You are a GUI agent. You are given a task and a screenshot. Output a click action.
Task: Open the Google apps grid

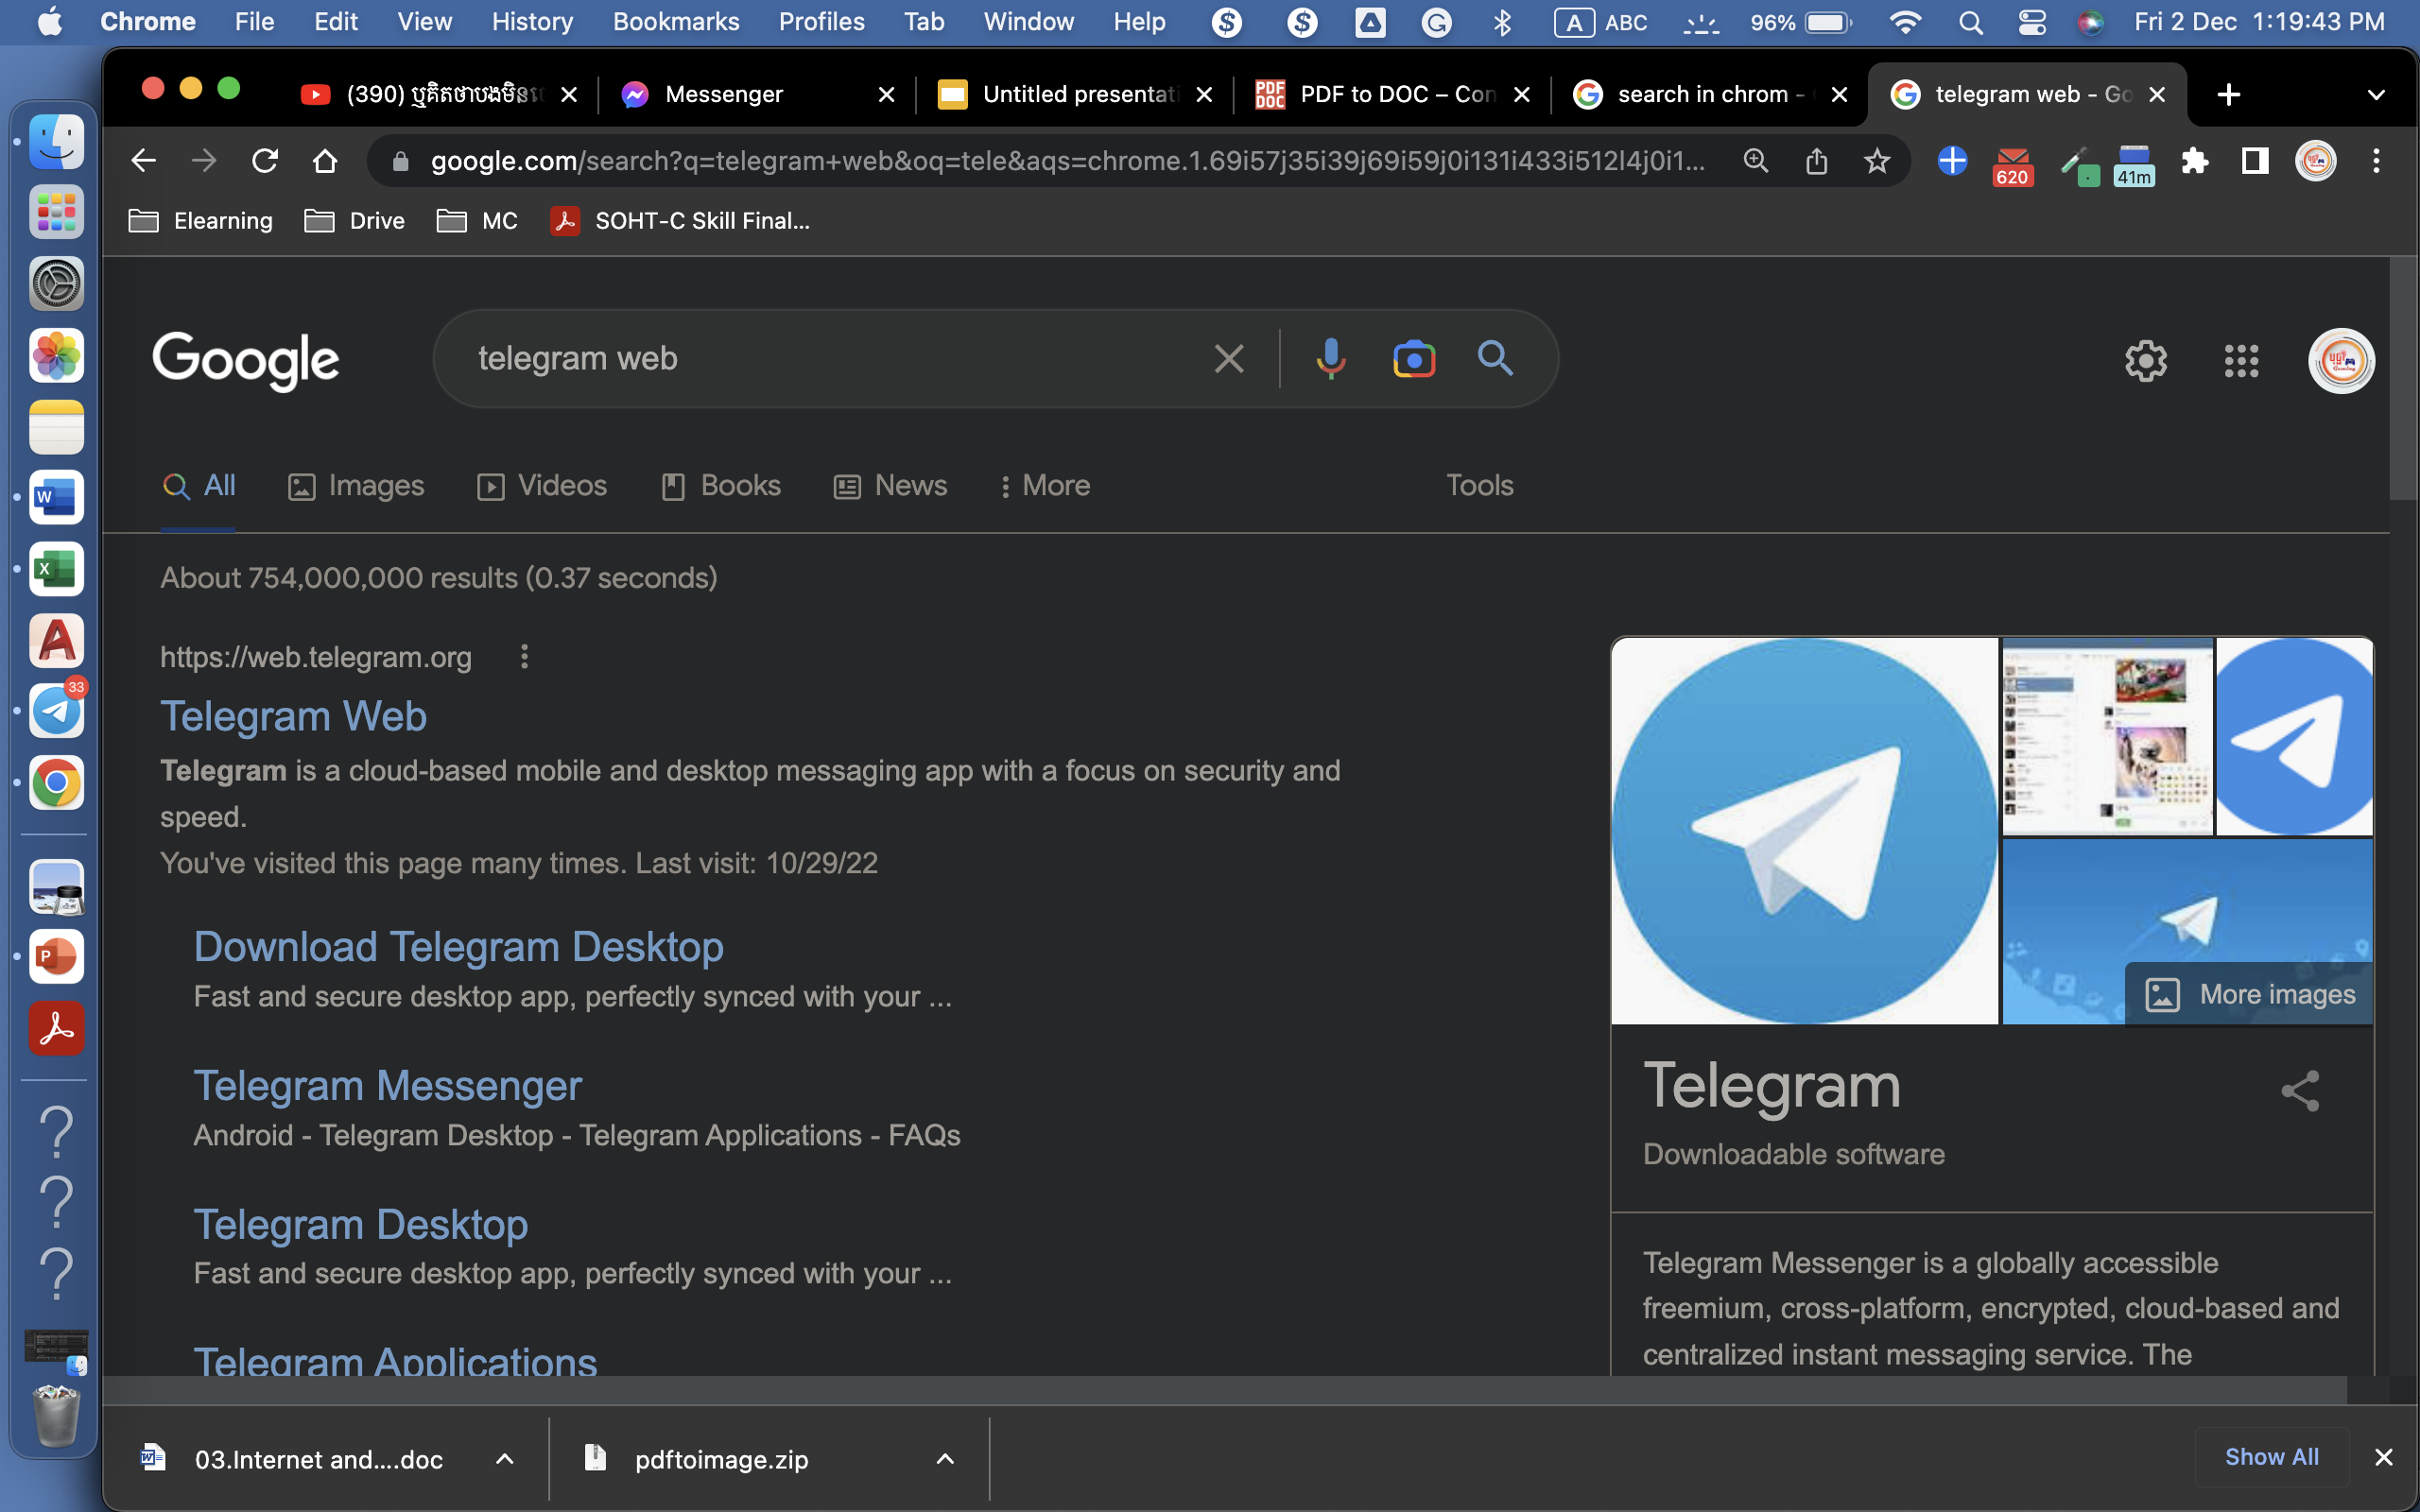[2241, 360]
